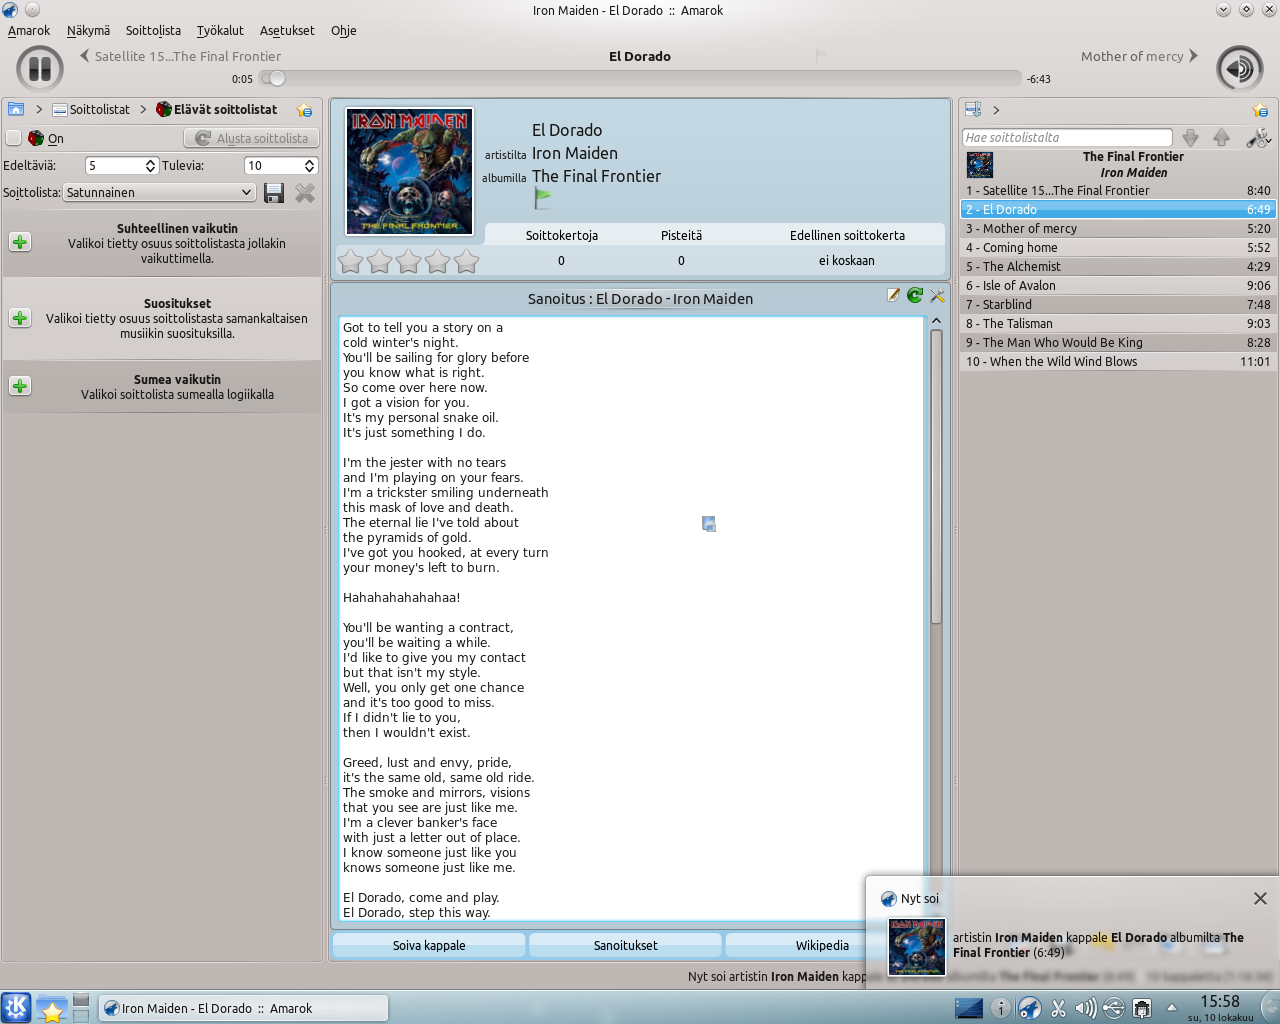1280x1024 pixels.
Task: Rate the track one star
Action: (350, 262)
